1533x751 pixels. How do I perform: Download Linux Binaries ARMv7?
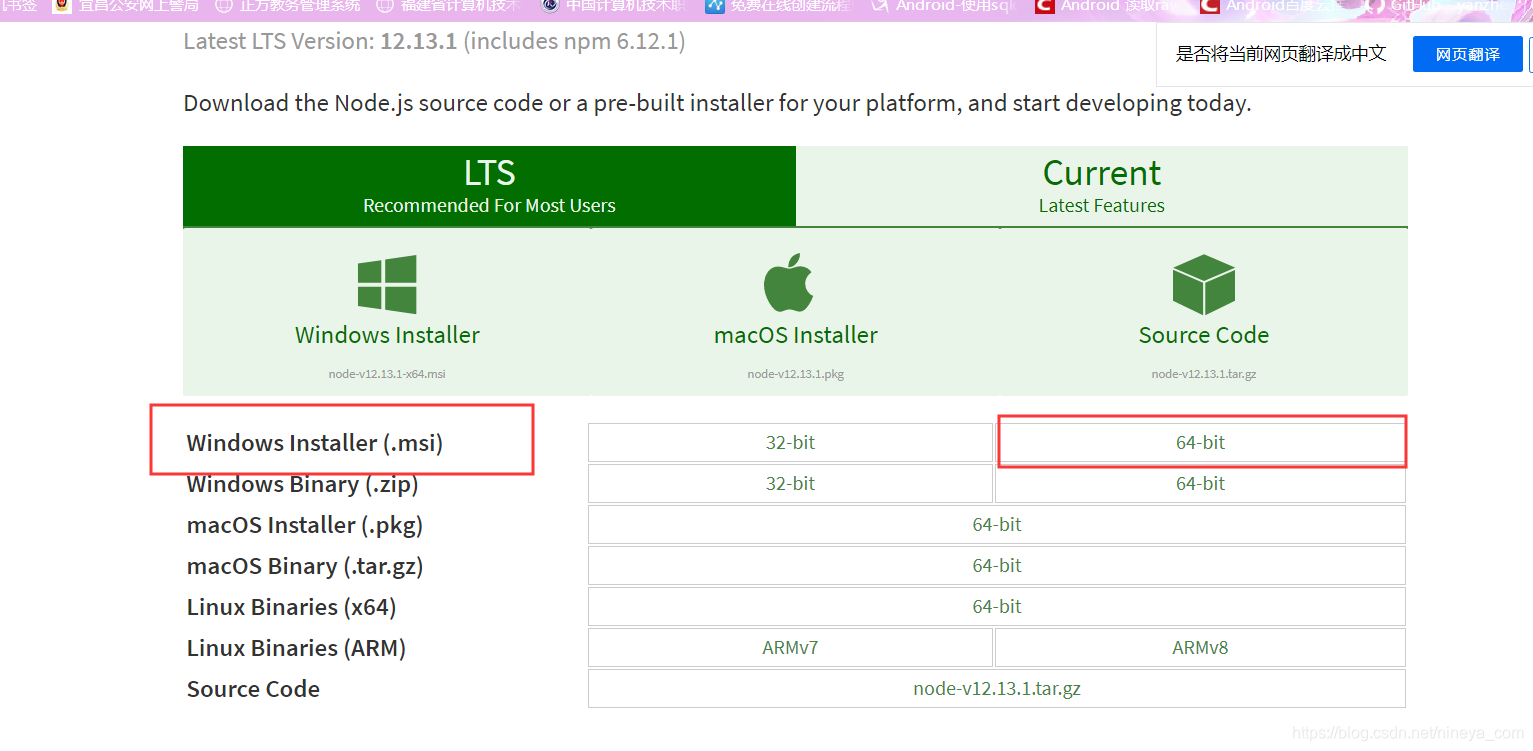tap(790, 647)
